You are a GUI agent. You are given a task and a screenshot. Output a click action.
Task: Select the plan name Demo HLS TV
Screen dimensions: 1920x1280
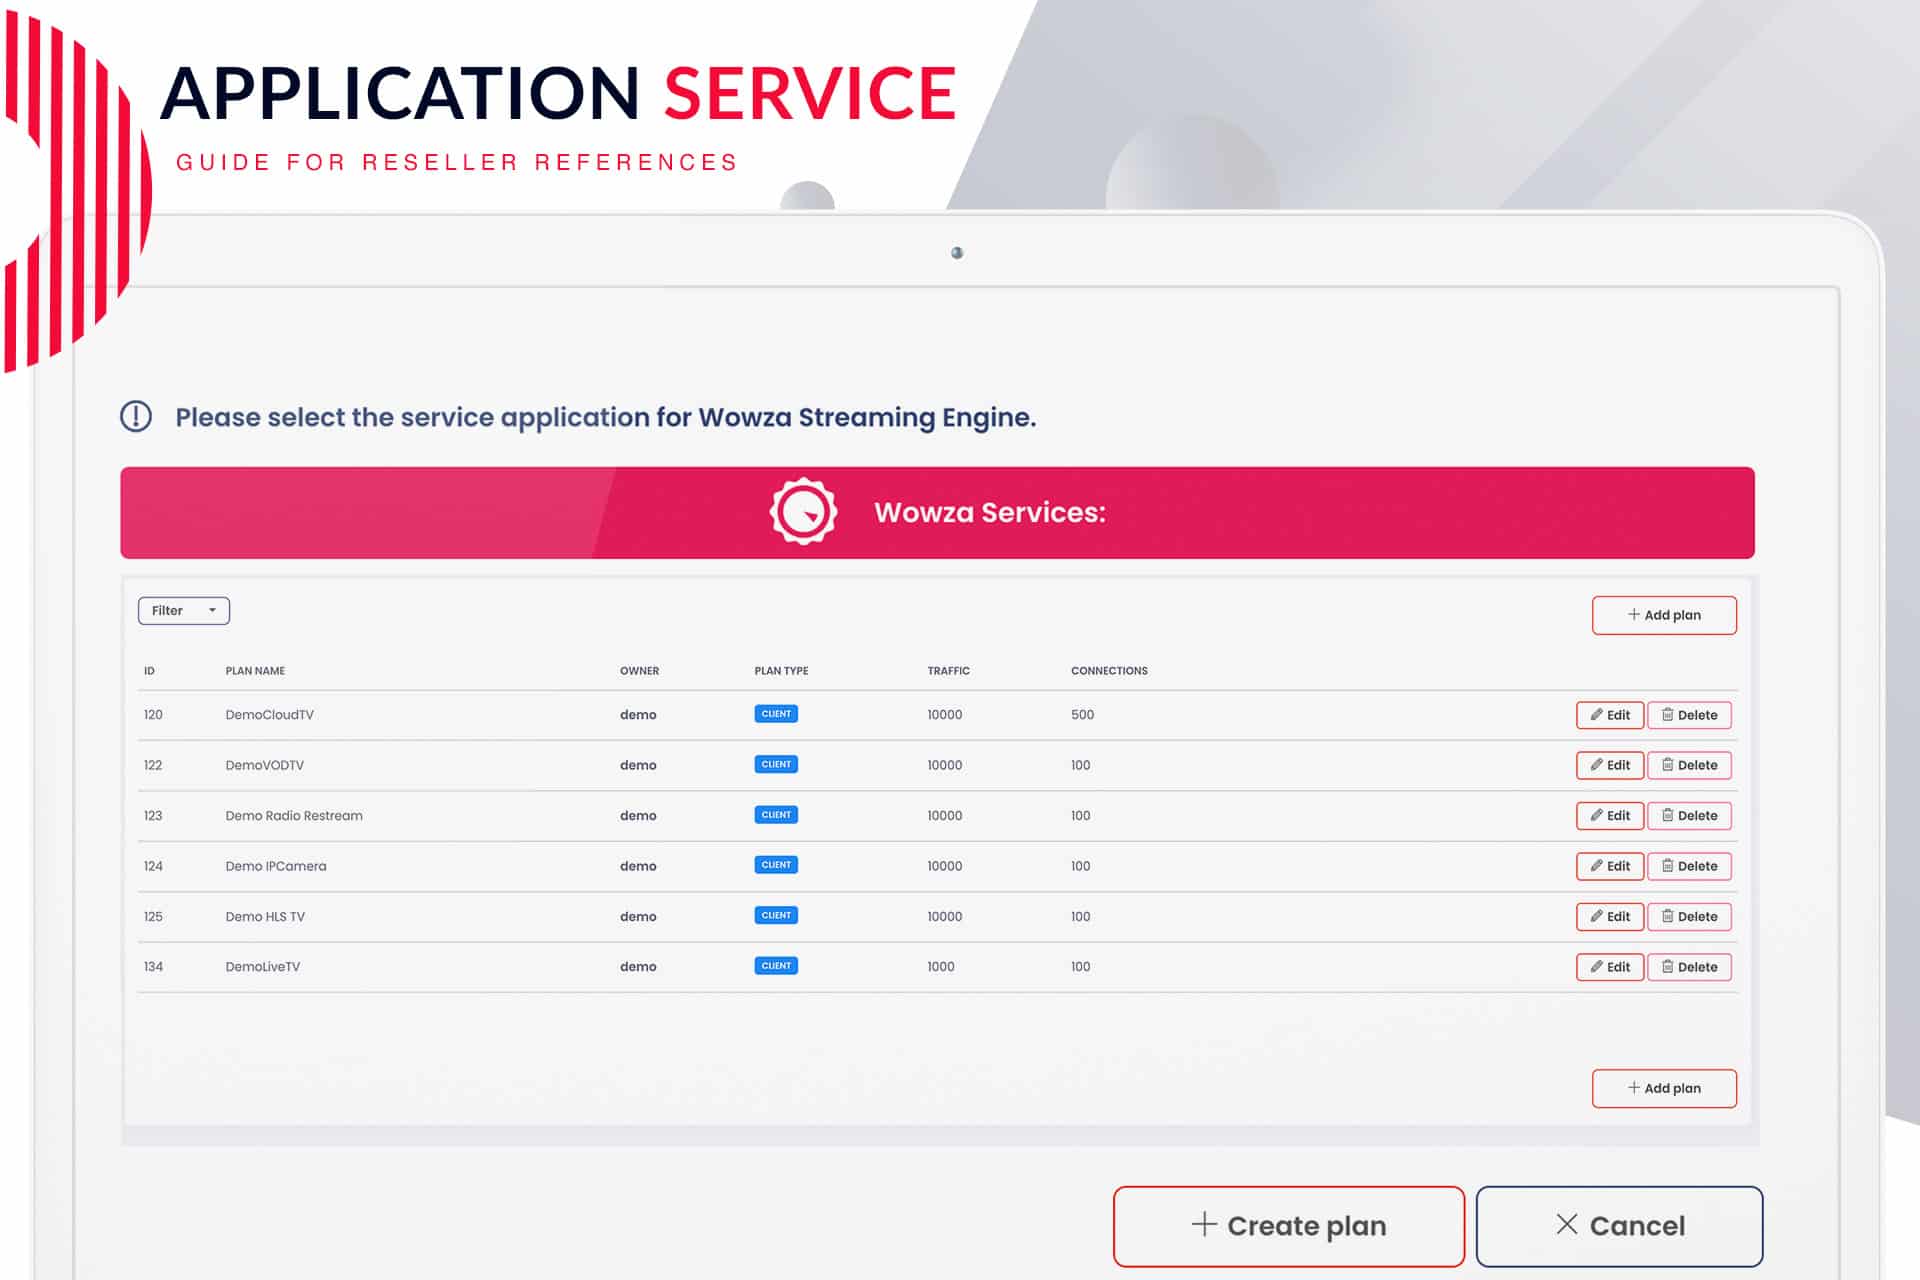265,917
